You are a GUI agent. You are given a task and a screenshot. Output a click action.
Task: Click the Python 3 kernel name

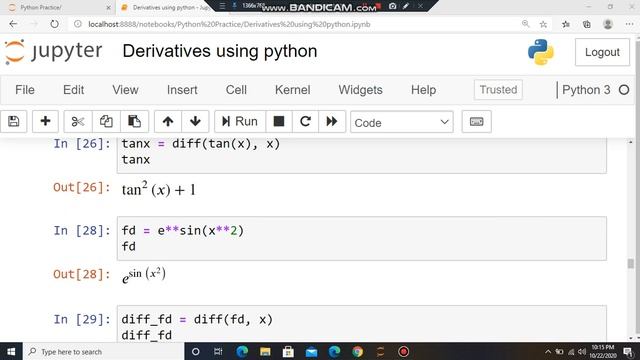586,90
